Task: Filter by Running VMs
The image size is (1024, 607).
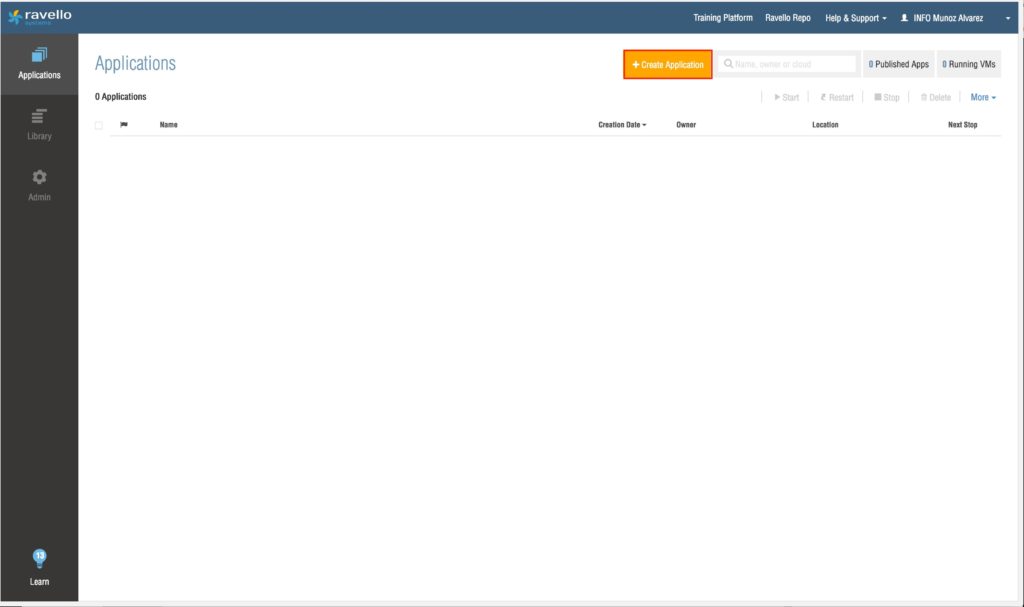Action: point(968,64)
